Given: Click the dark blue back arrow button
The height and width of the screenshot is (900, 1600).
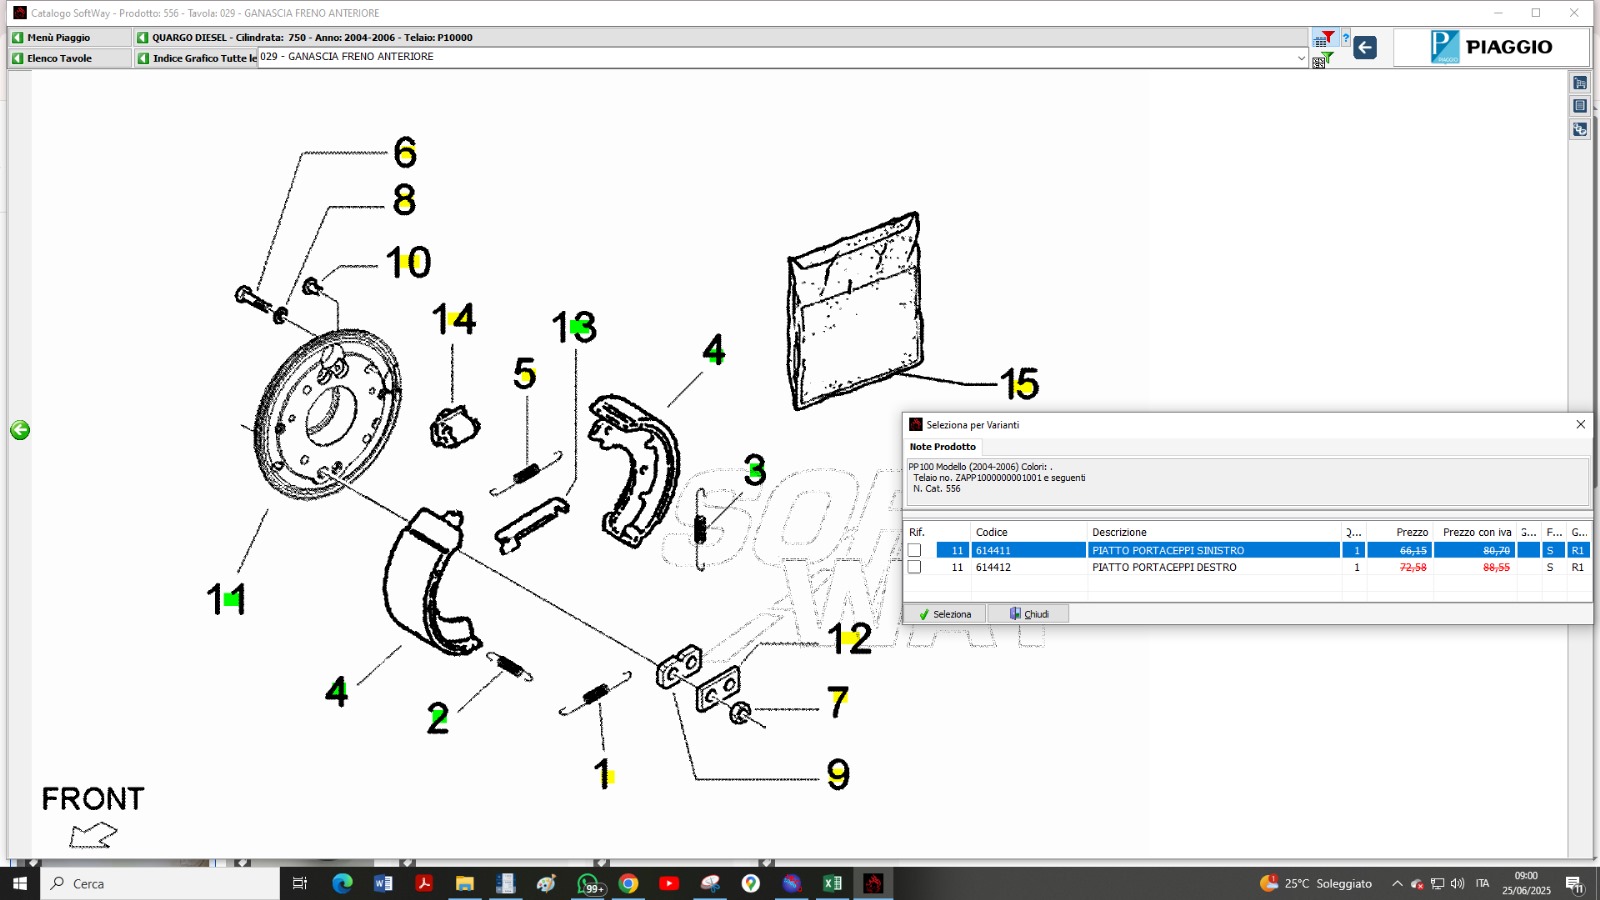Looking at the screenshot, I should coord(1365,47).
